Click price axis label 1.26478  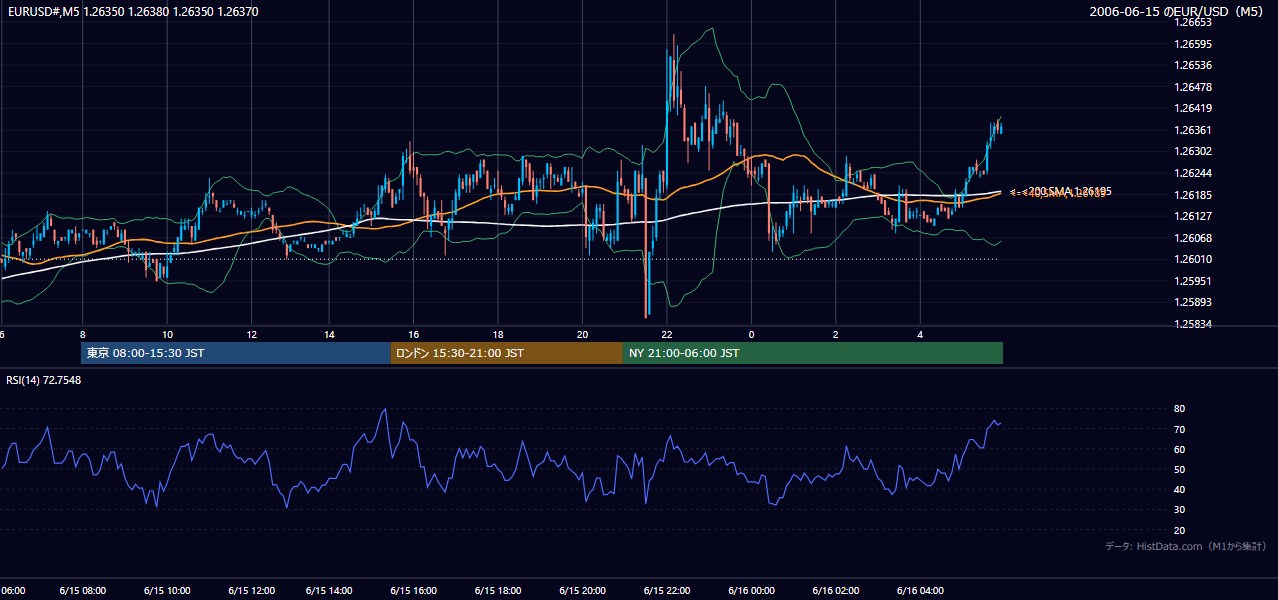tap(1194, 87)
